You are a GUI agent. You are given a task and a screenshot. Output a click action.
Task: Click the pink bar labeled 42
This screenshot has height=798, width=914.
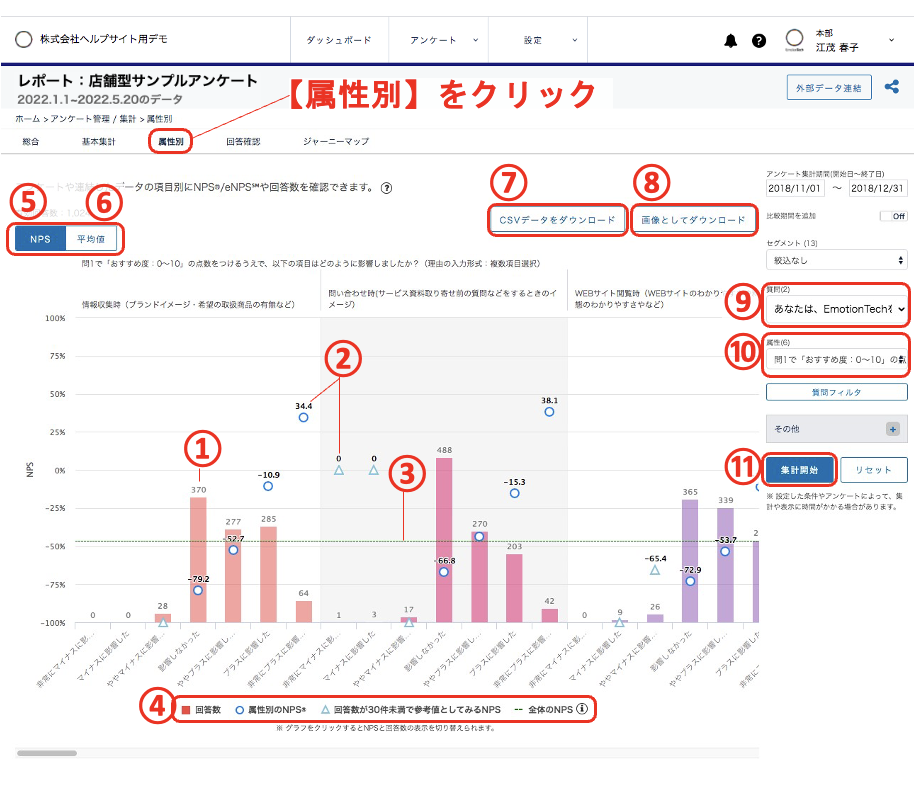(x=549, y=616)
